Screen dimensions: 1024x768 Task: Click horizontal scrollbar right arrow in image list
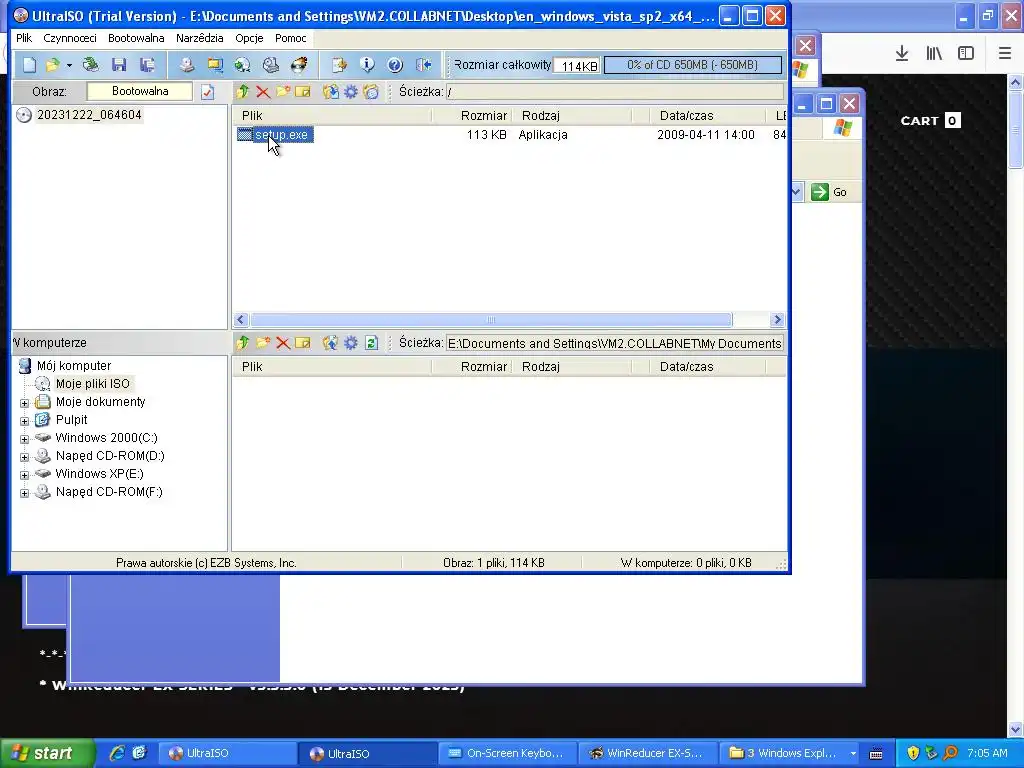click(x=776, y=319)
